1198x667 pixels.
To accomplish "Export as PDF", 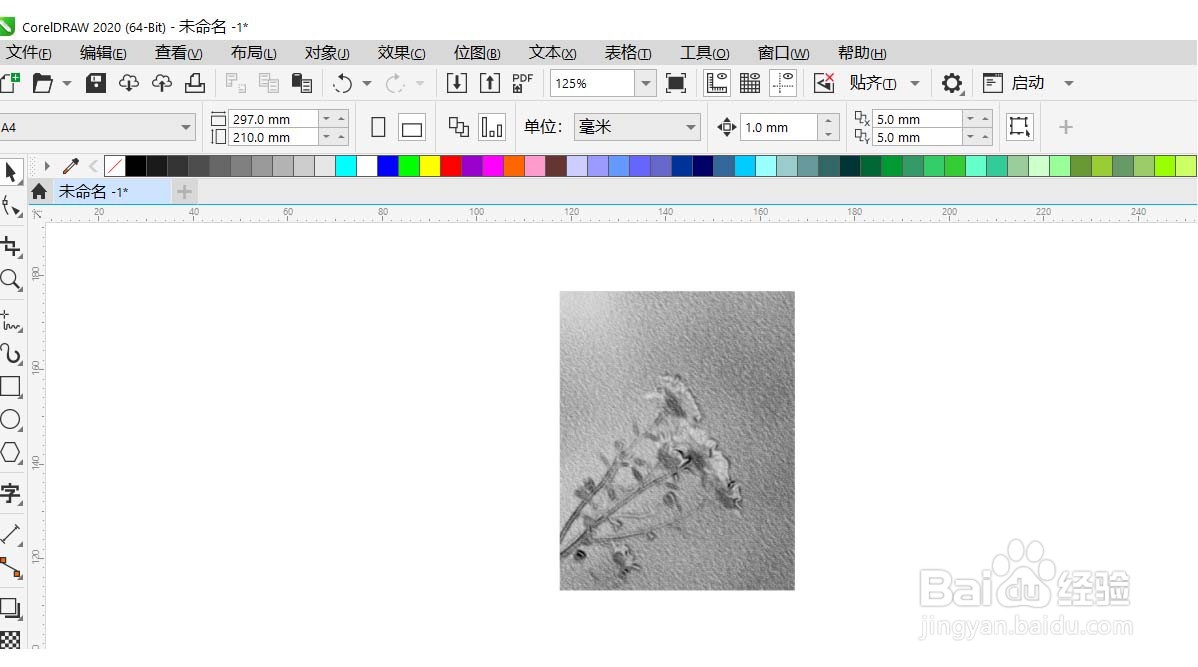I will (521, 83).
